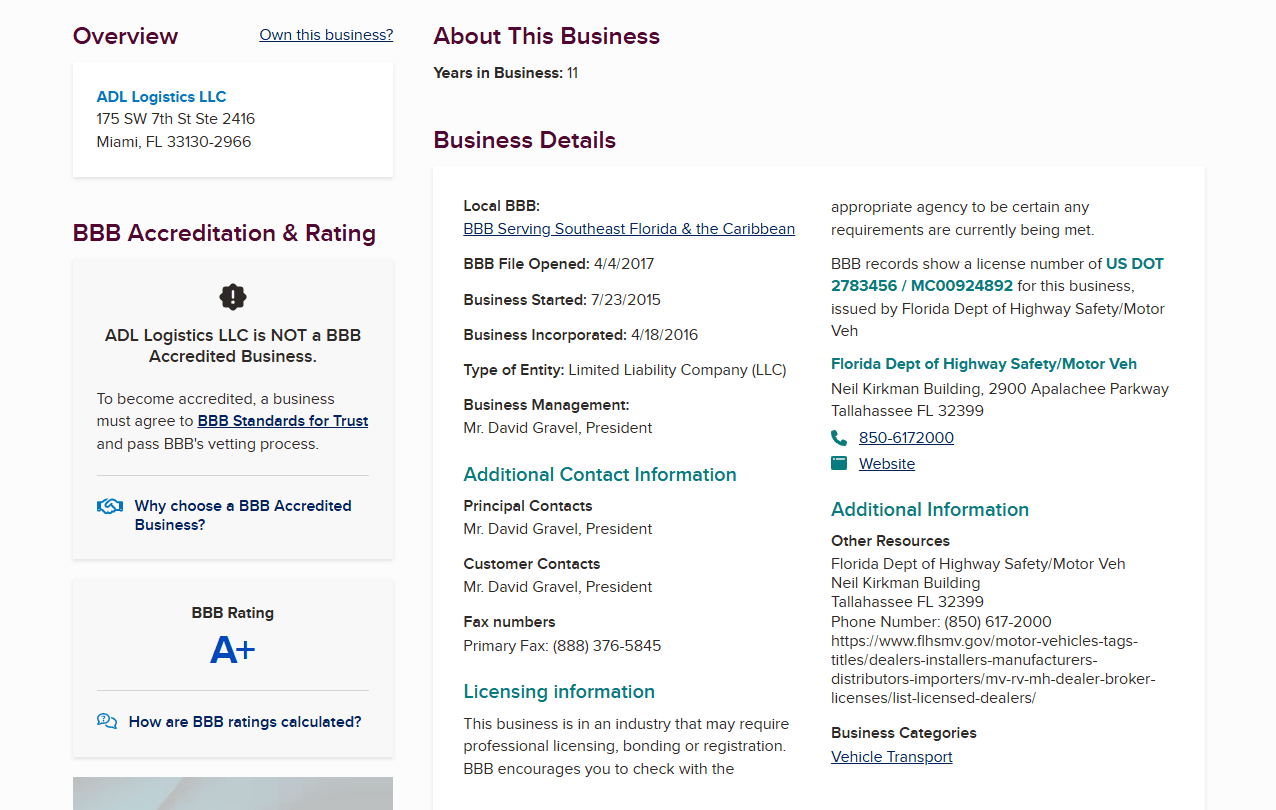
Task: Open the ADL Logistics LLC business name link
Action: (x=161, y=97)
